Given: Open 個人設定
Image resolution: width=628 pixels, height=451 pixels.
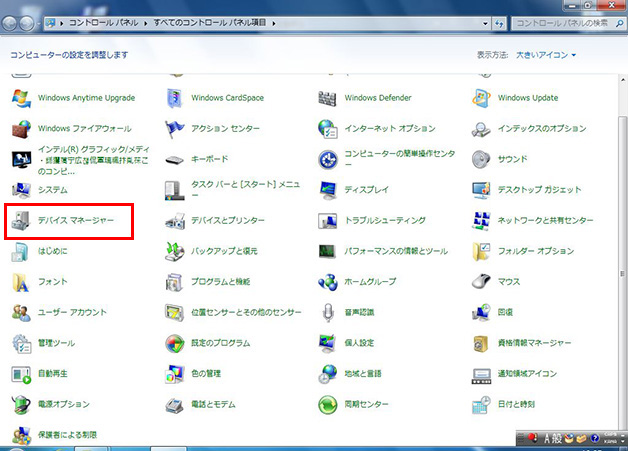Looking at the screenshot, I should [346, 343].
